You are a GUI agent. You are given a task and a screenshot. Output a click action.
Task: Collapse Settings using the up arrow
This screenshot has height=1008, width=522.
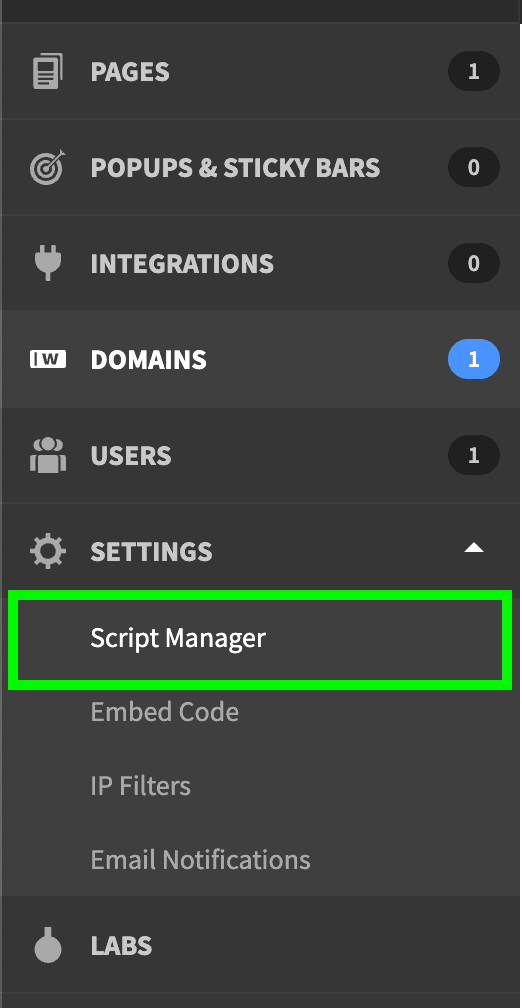(x=474, y=548)
